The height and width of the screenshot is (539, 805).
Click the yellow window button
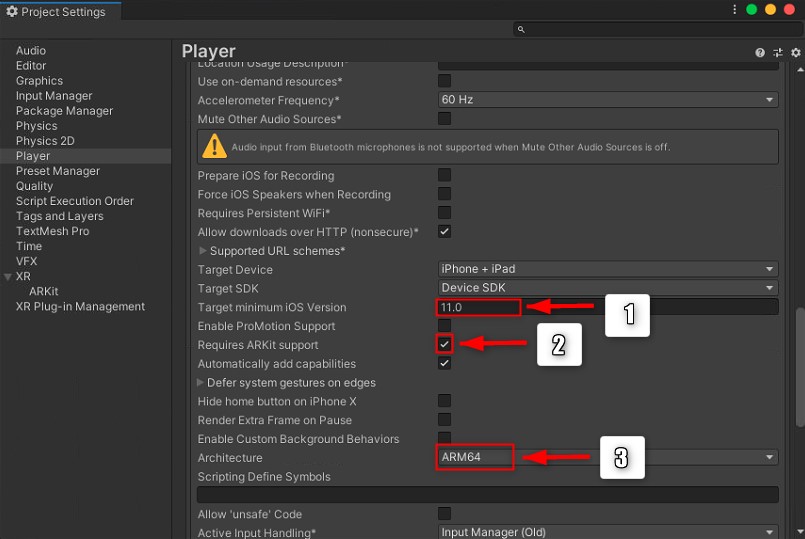coord(771,10)
